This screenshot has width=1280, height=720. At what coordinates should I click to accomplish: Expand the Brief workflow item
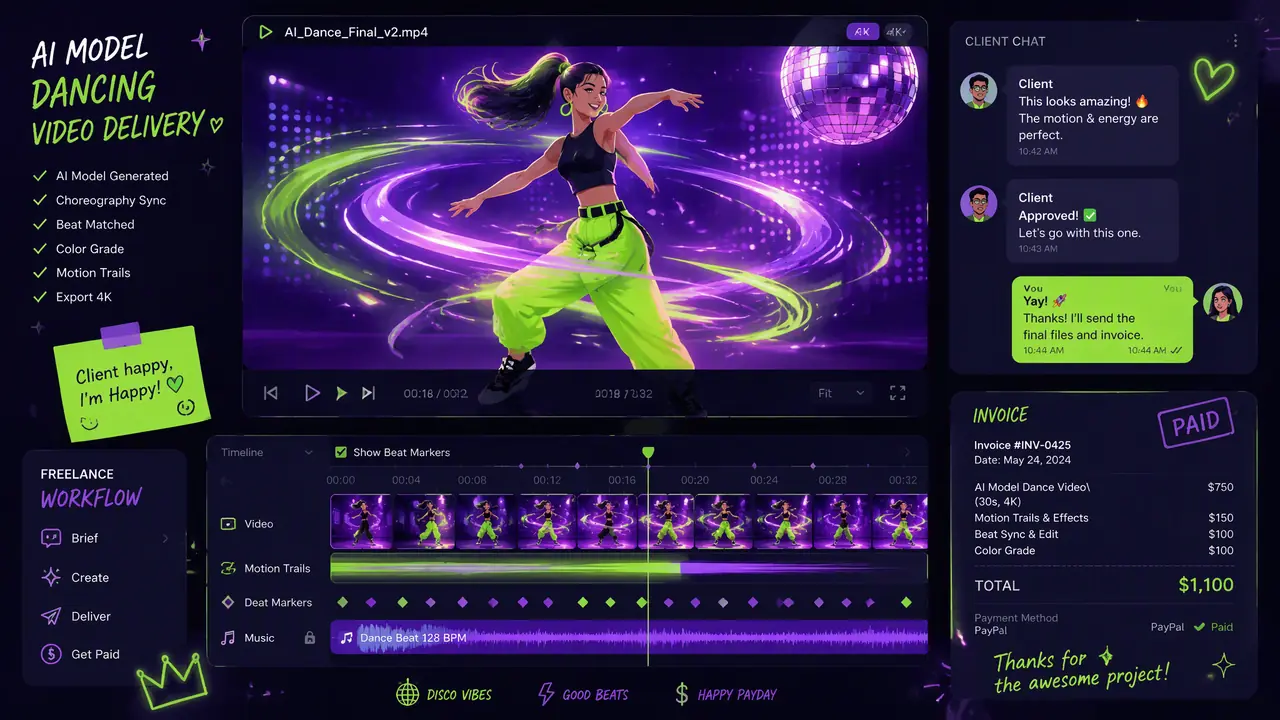tap(104, 538)
